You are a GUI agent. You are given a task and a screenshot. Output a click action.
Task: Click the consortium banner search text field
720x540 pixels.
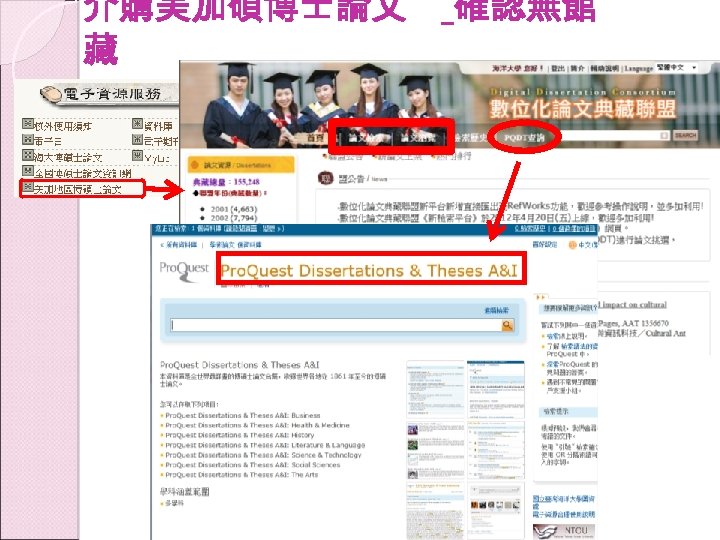click(x=613, y=135)
